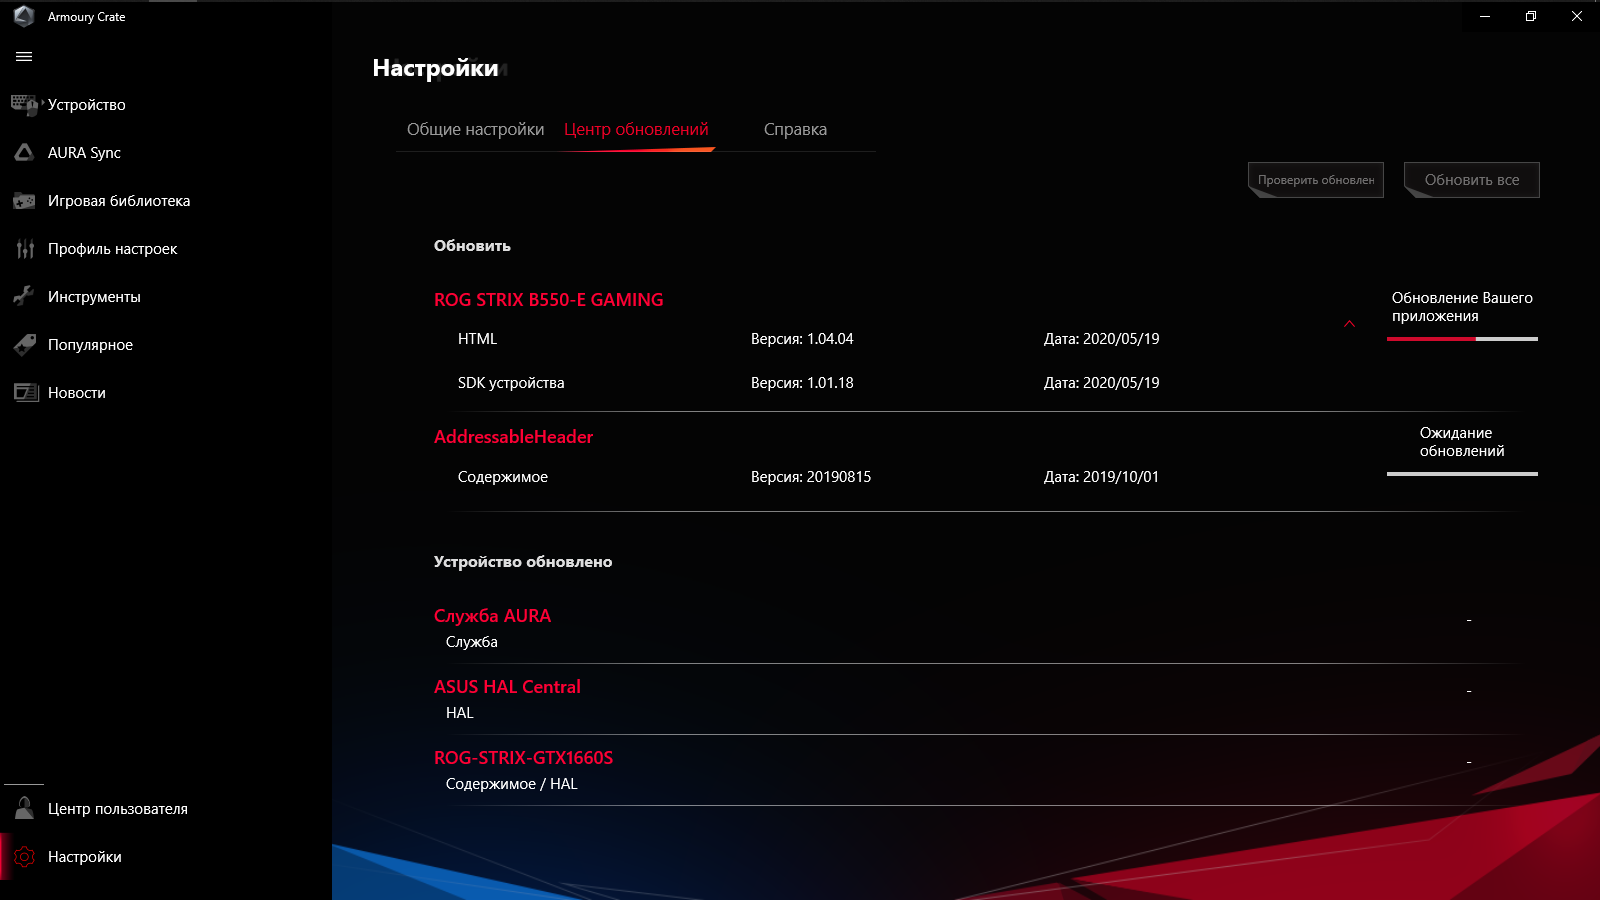
Task: Minimize the Armoury Crate window
Action: [1485, 16]
